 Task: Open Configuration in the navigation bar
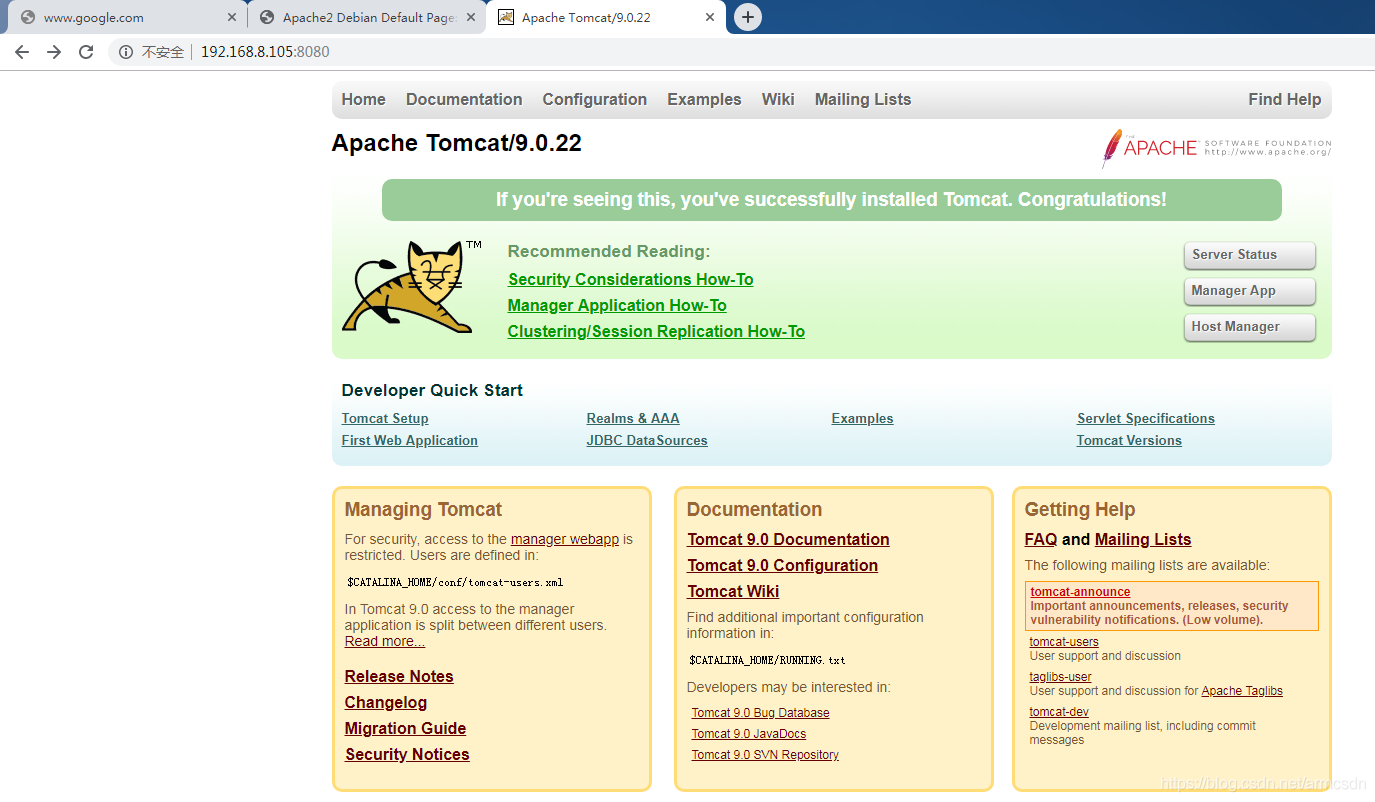[x=594, y=99]
